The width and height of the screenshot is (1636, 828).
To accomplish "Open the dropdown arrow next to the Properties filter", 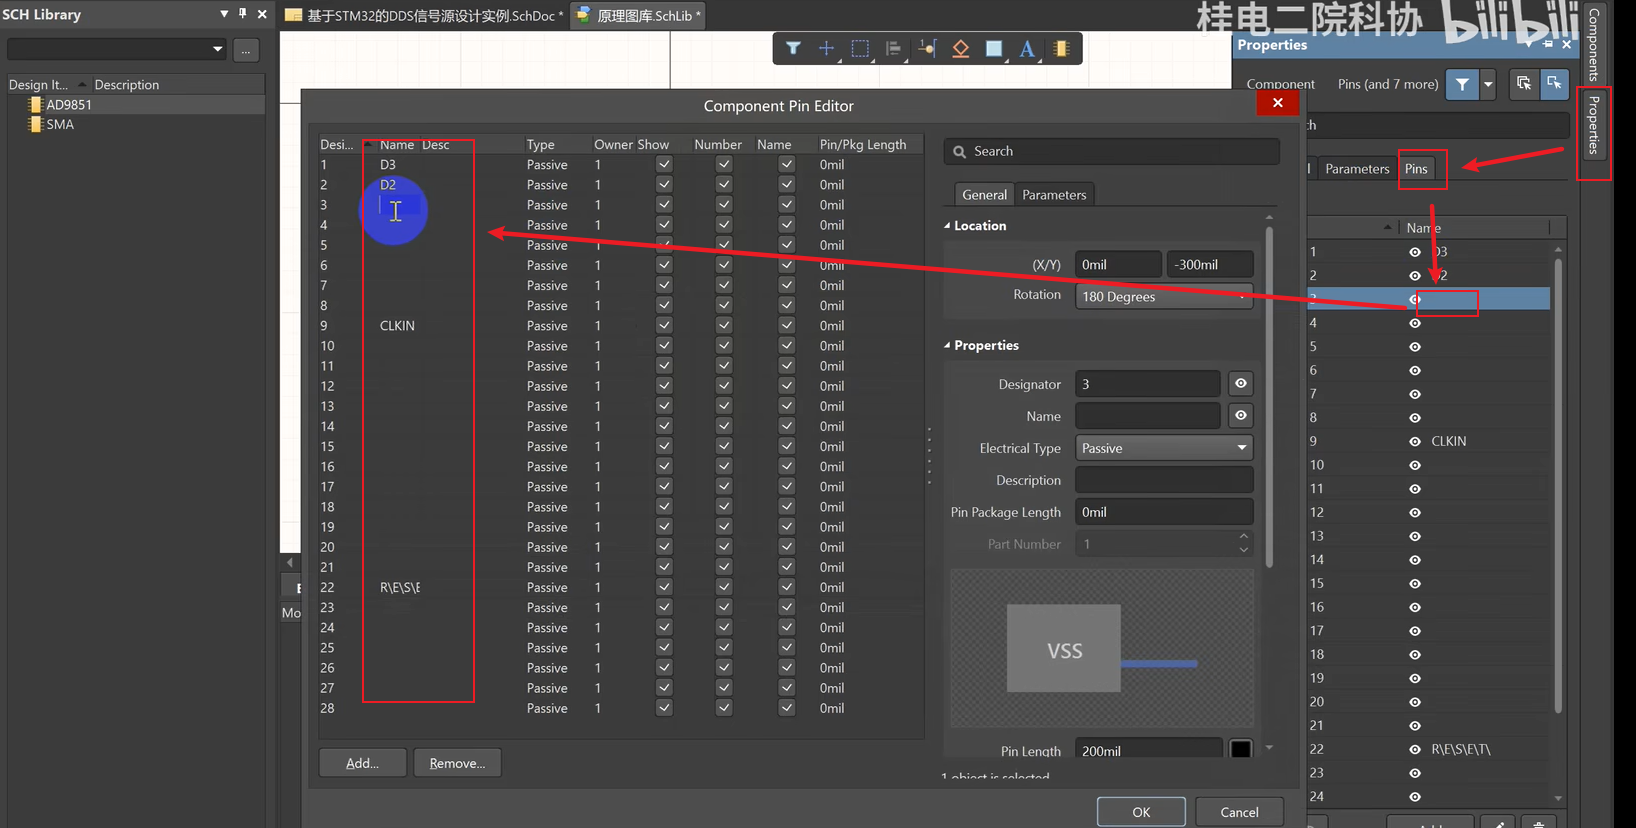I will pos(1488,84).
